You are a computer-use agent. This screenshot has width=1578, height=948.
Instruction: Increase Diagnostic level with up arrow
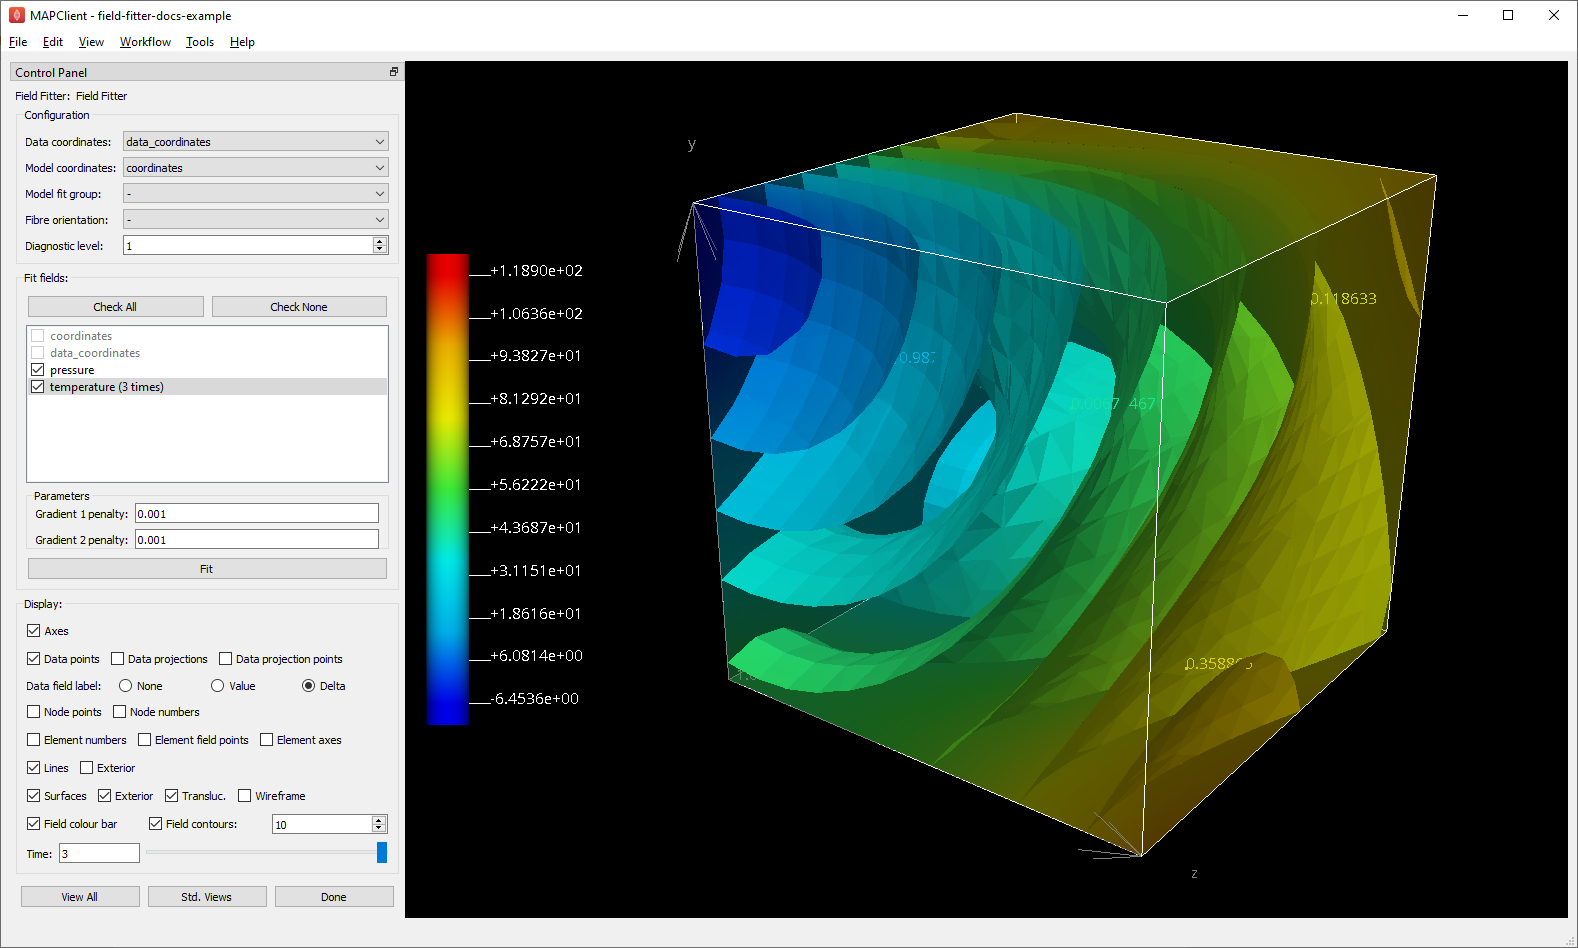380,241
